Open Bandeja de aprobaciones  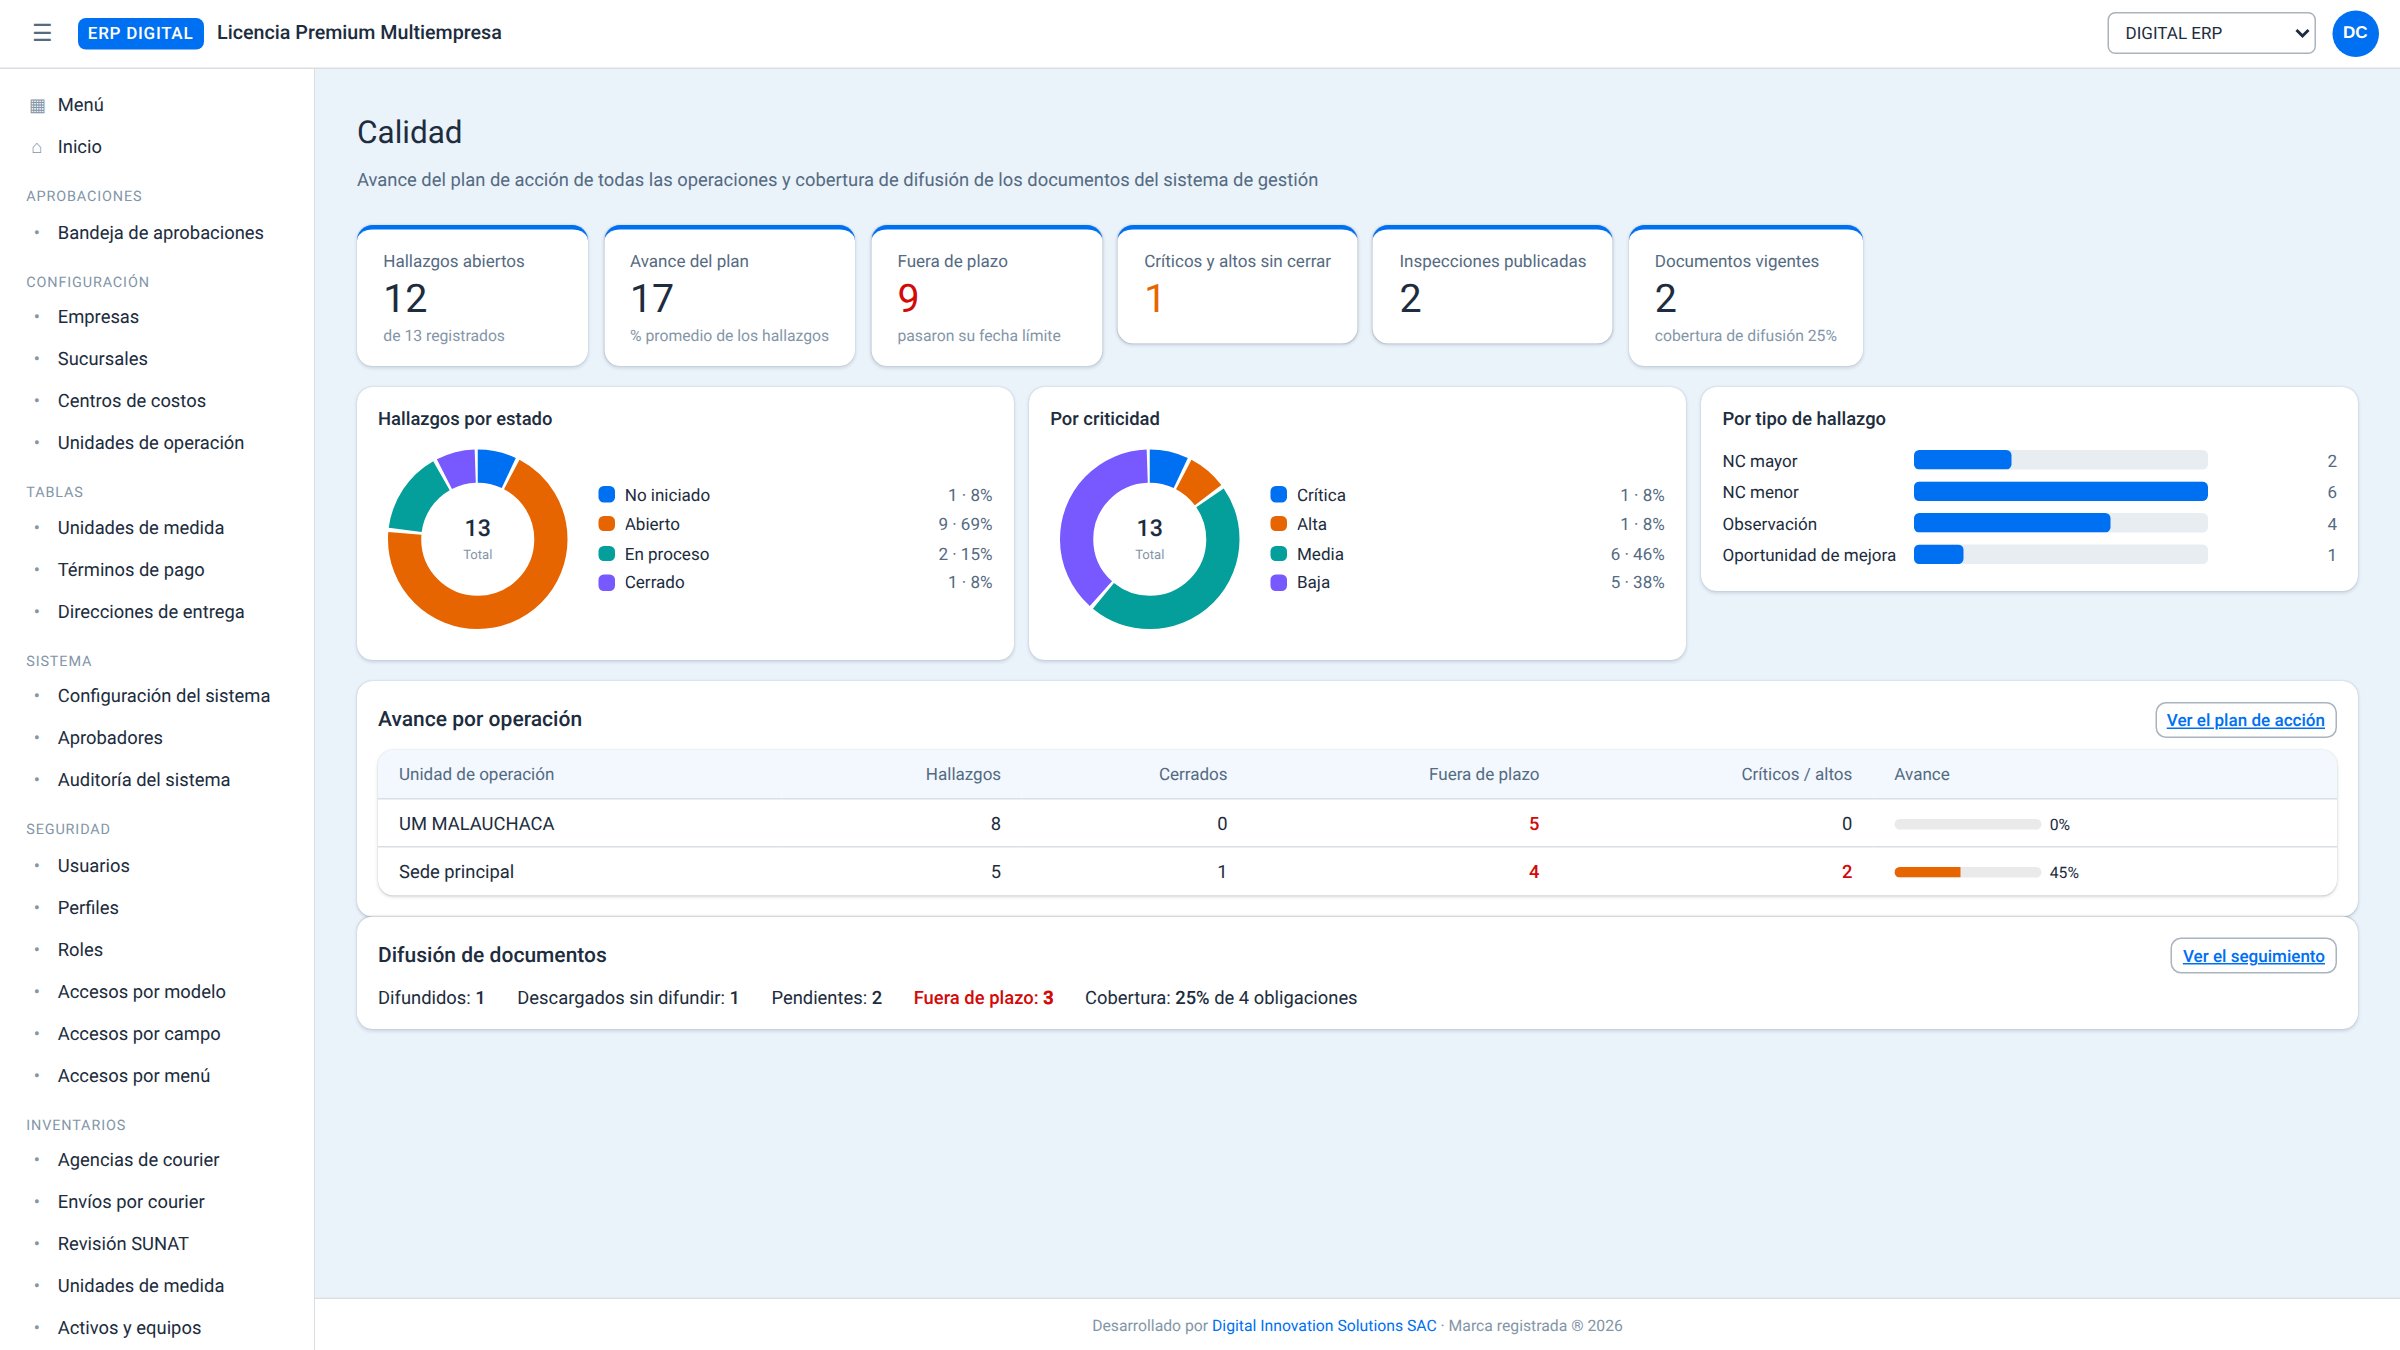coord(160,233)
